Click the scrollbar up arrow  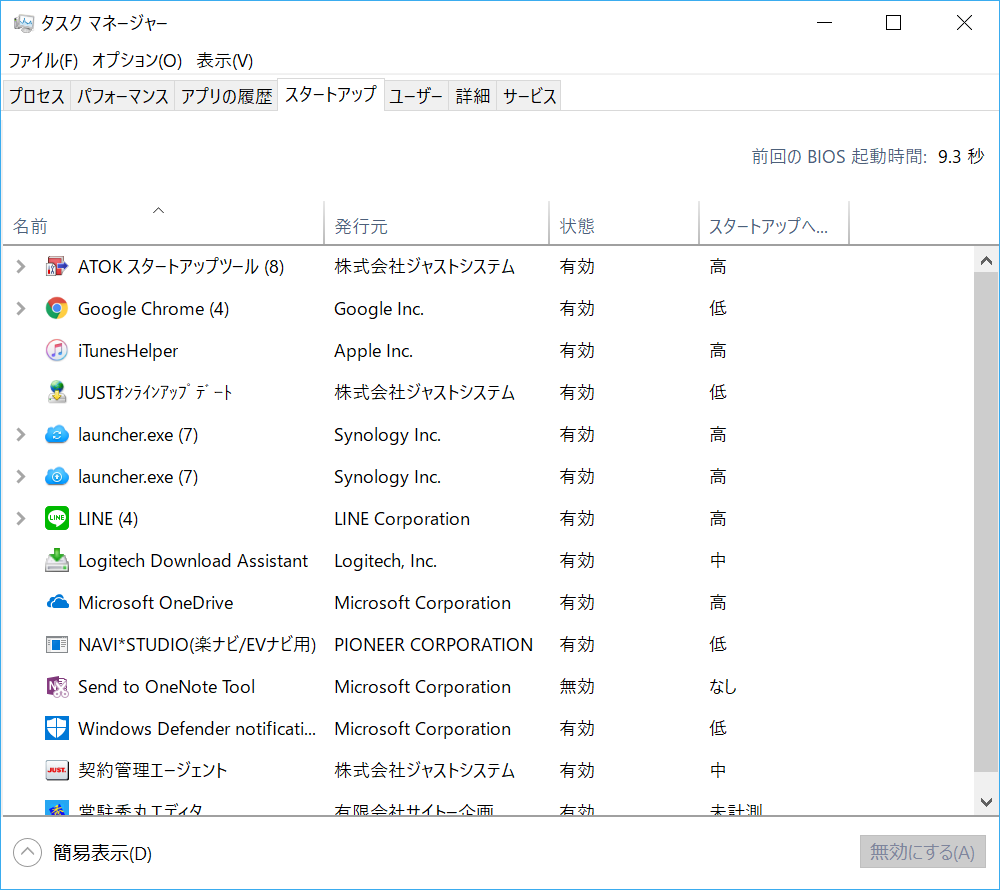tap(986, 260)
